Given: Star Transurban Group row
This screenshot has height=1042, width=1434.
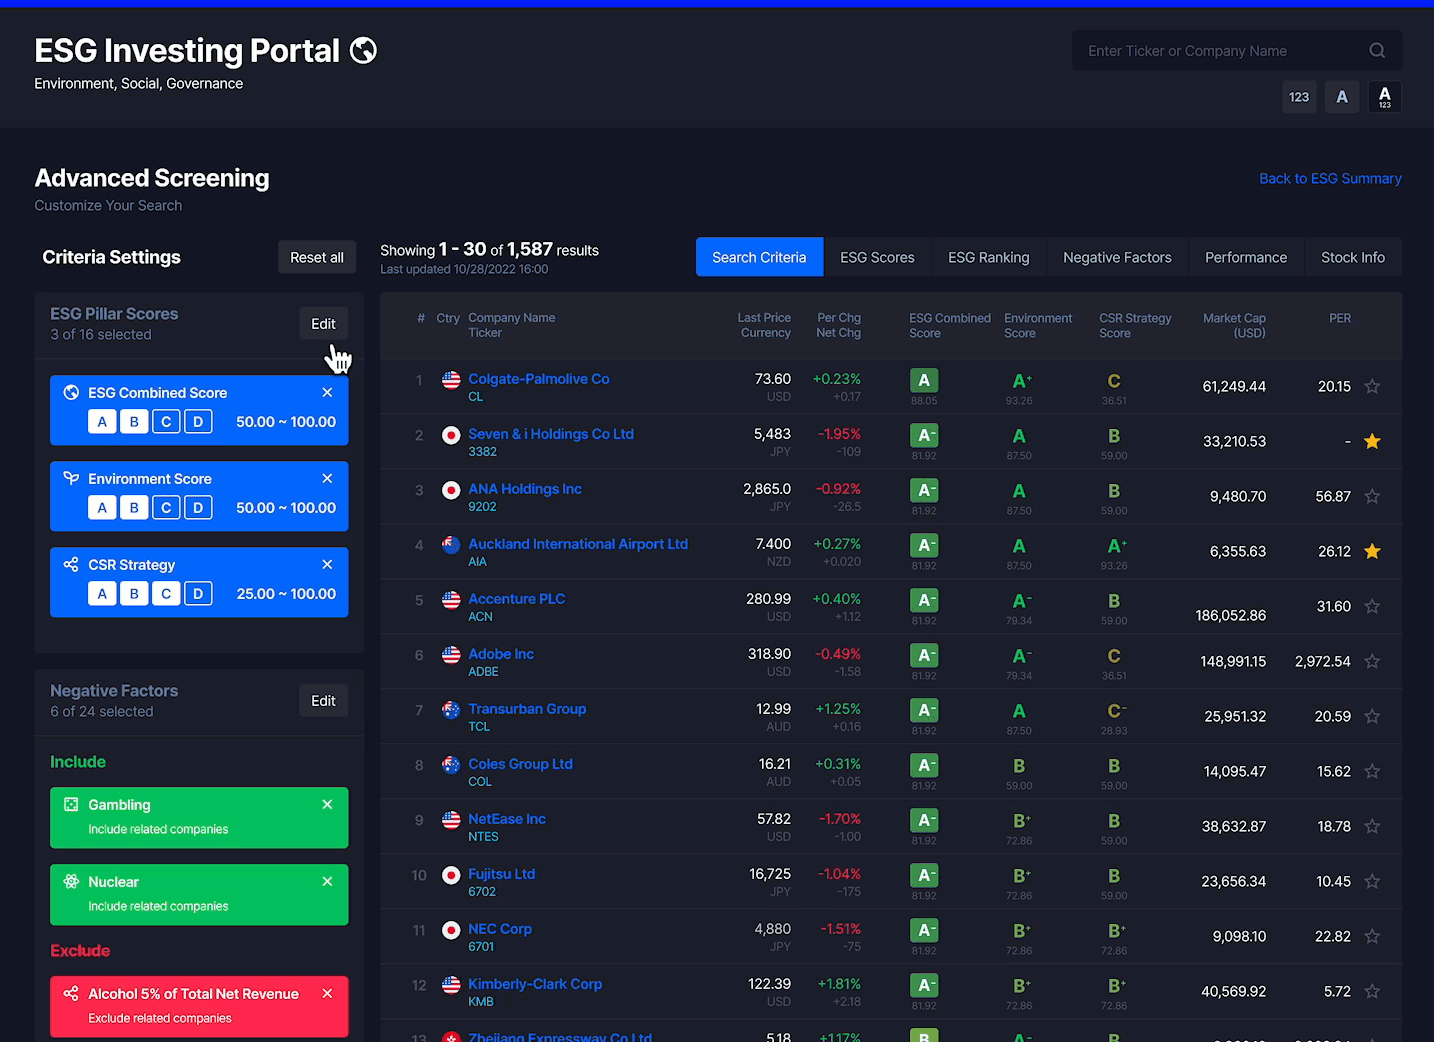Looking at the screenshot, I should click(1372, 716).
